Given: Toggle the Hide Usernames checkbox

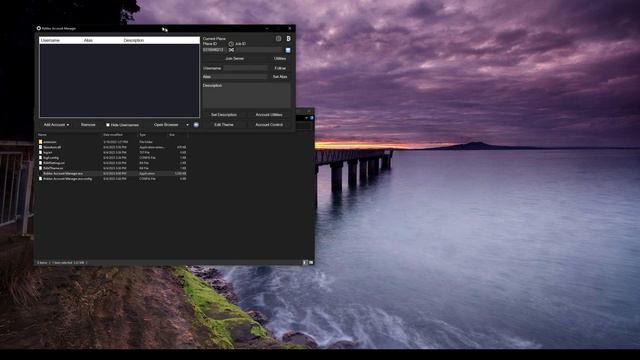Looking at the screenshot, I should (108, 125).
